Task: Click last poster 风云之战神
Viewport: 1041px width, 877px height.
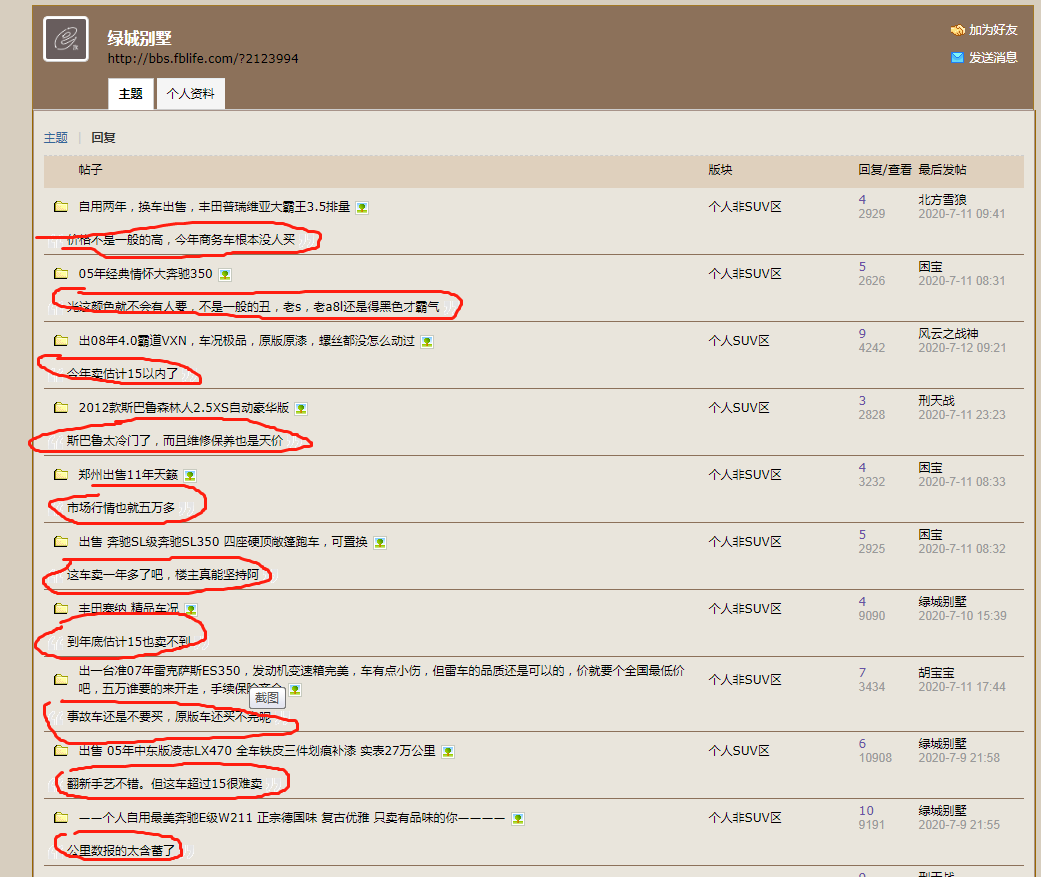Action: tap(948, 333)
